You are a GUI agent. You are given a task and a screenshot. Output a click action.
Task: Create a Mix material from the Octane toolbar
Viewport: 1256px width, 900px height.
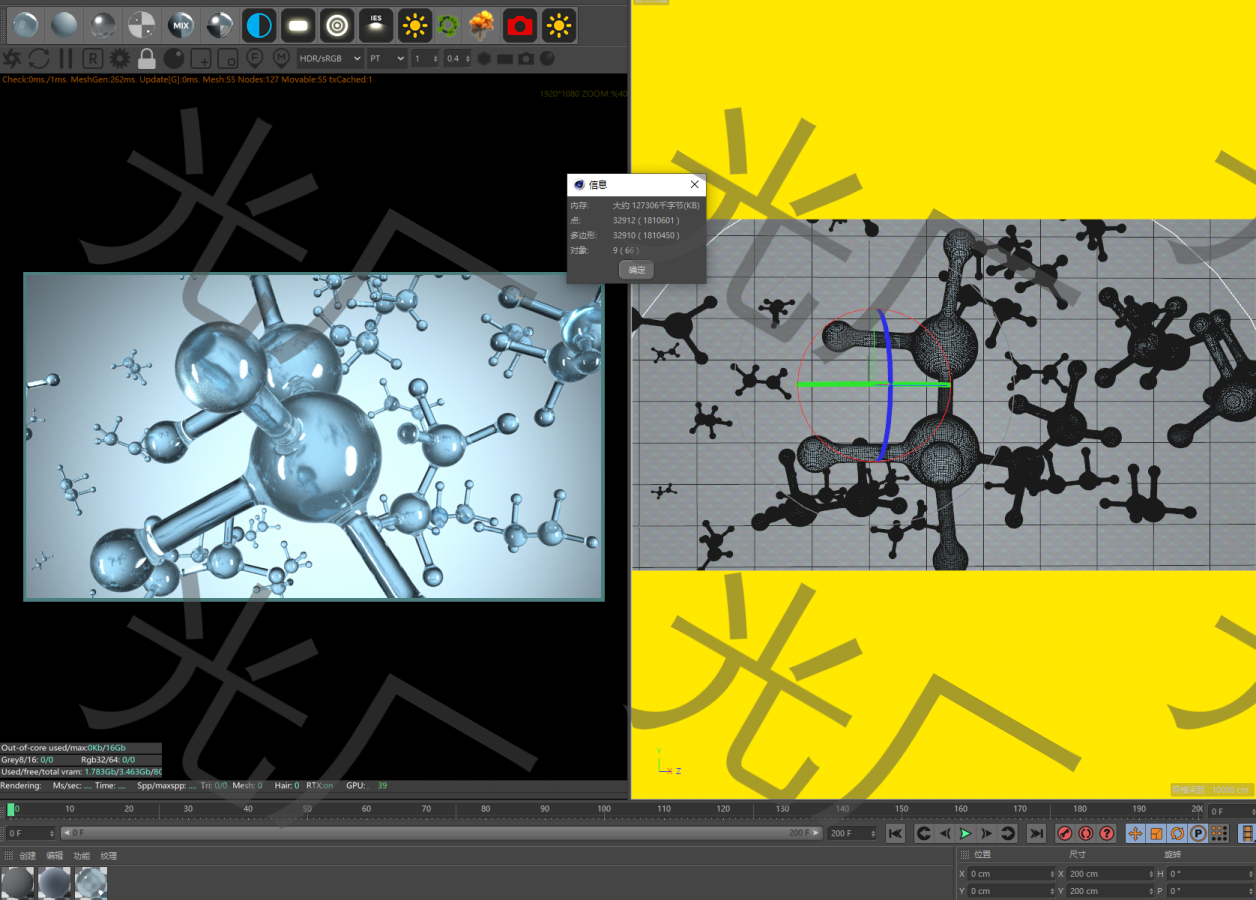point(180,25)
